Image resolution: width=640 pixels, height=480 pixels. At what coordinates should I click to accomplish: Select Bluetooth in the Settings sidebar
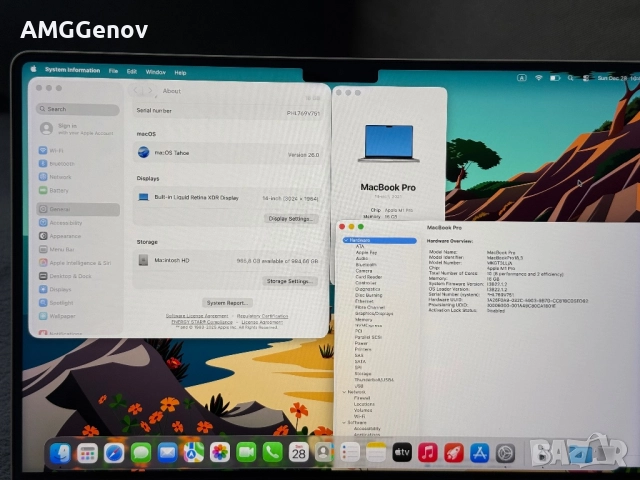point(57,164)
